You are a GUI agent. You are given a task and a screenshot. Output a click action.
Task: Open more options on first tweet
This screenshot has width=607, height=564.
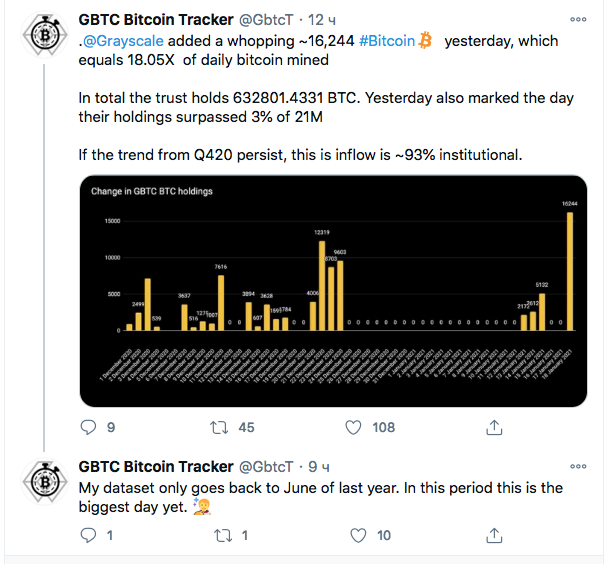(x=578, y=20)
